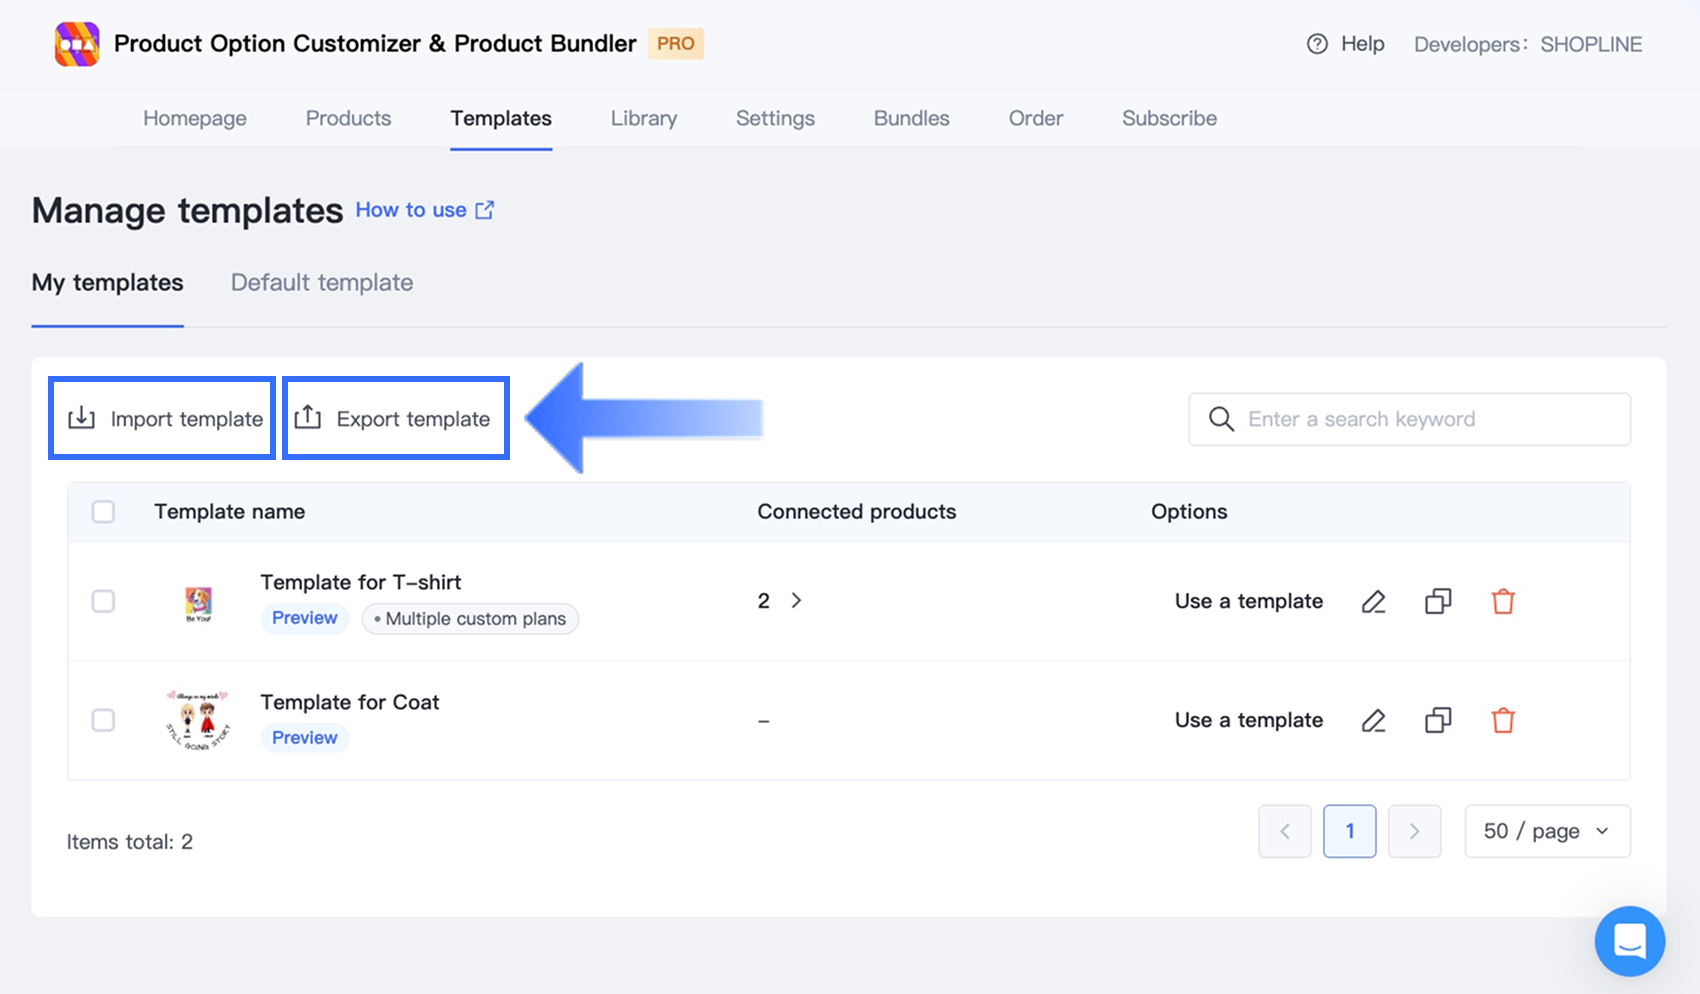Click the Template for Coat thumbnail
This screenshot has width=1700, height=994.
point(198,720)
